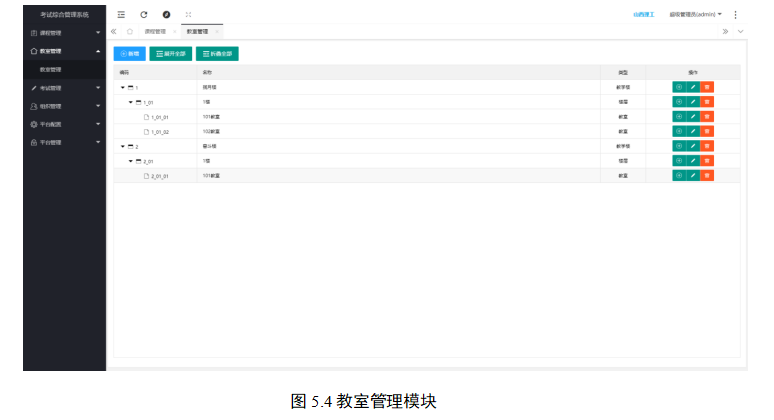774x420 pixels.
Task: Edit row 1 with pencil icon
Action: click(x=693, y=87)
